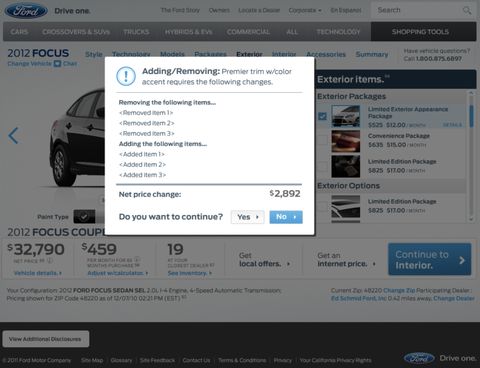
Task: Check the Convenience Package checkbox
Action: click(x=322, y=141)
